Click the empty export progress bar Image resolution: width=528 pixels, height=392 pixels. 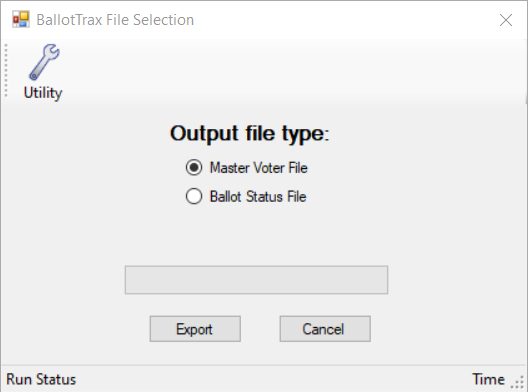(x=256, y=280)
